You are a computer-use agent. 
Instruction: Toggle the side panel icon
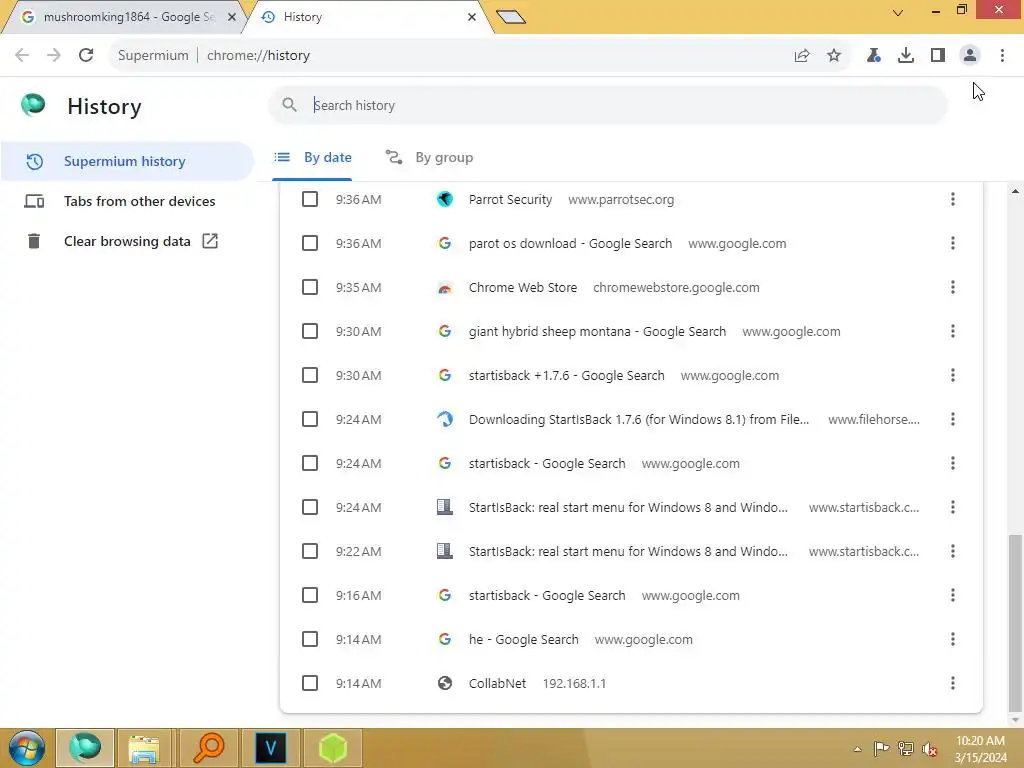938,56
